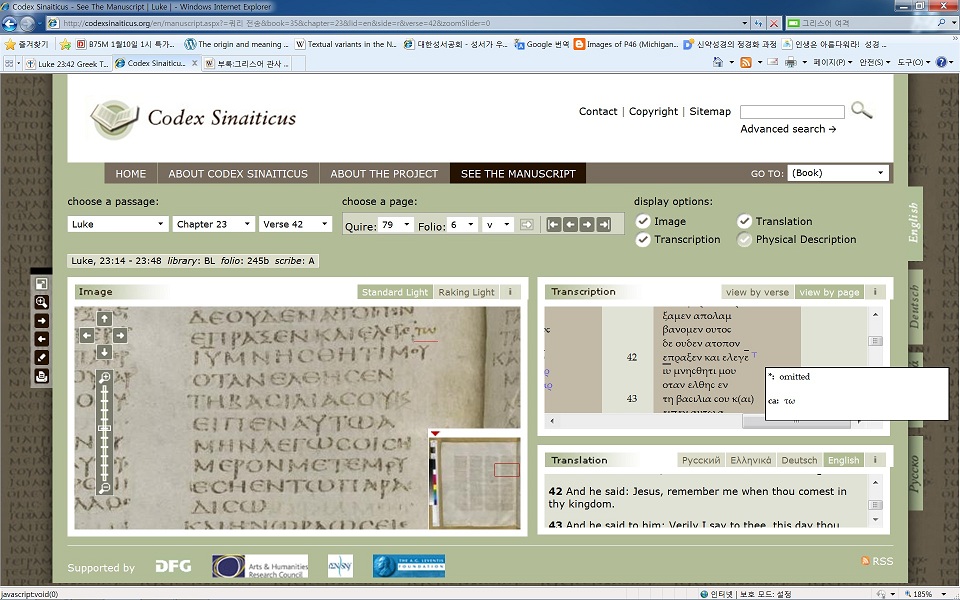Image resolution: width=960 pixels, height=600 pixels.
Task: Open the browser Safety (안전) menu
Action: pyautogui.click(x=874, y=62)
